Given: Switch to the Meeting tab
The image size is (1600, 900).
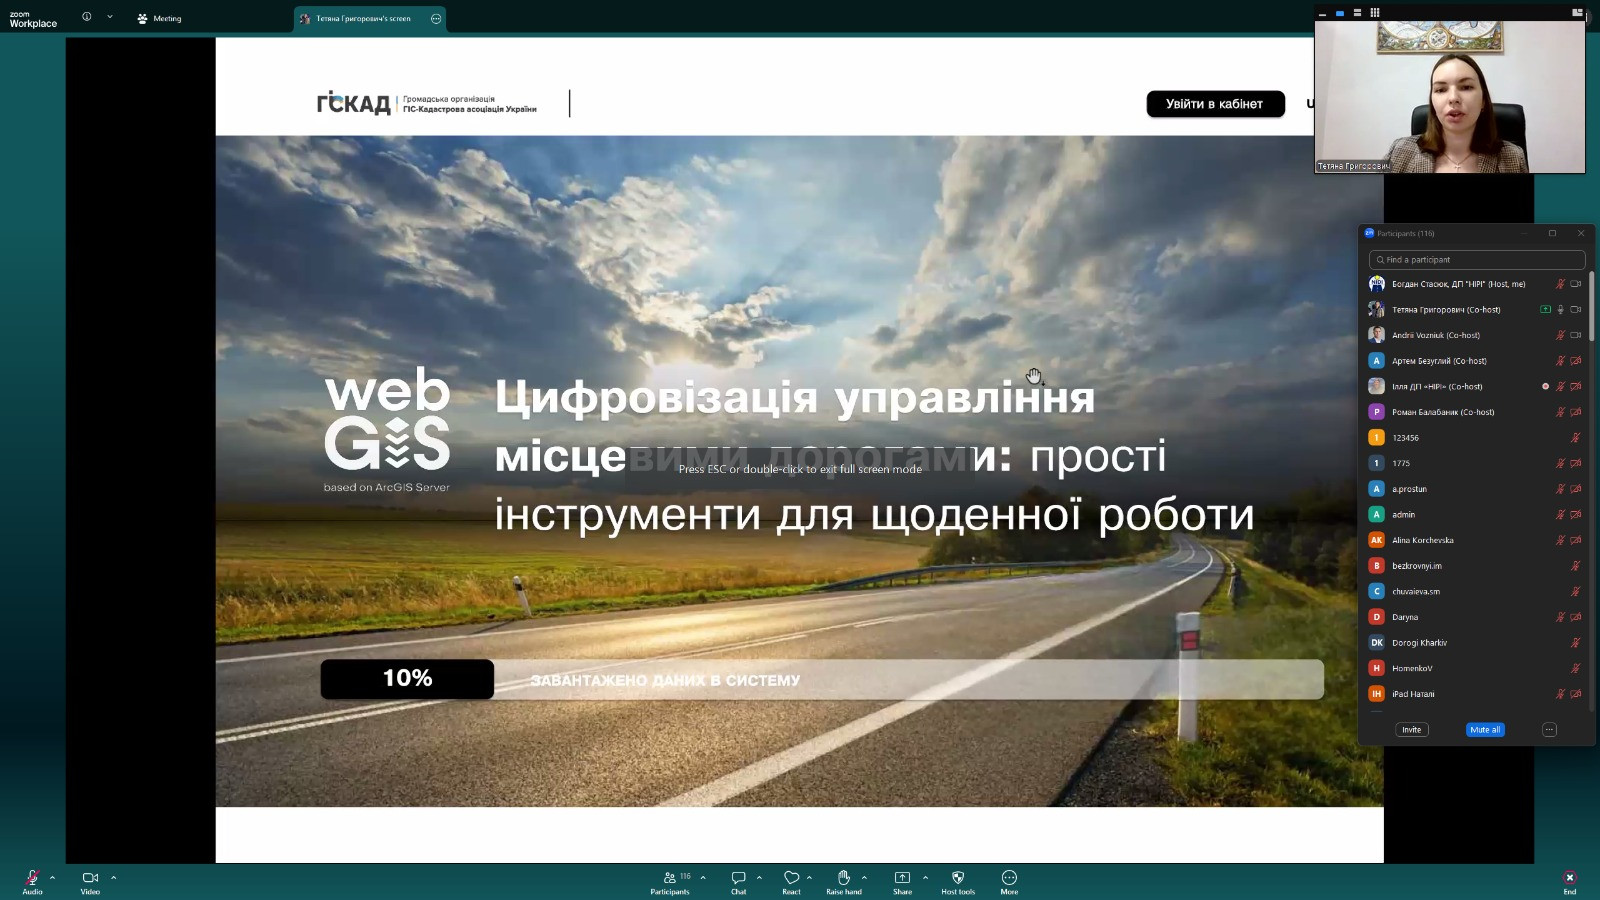Looking at the screenshot, I should (160, 18).
